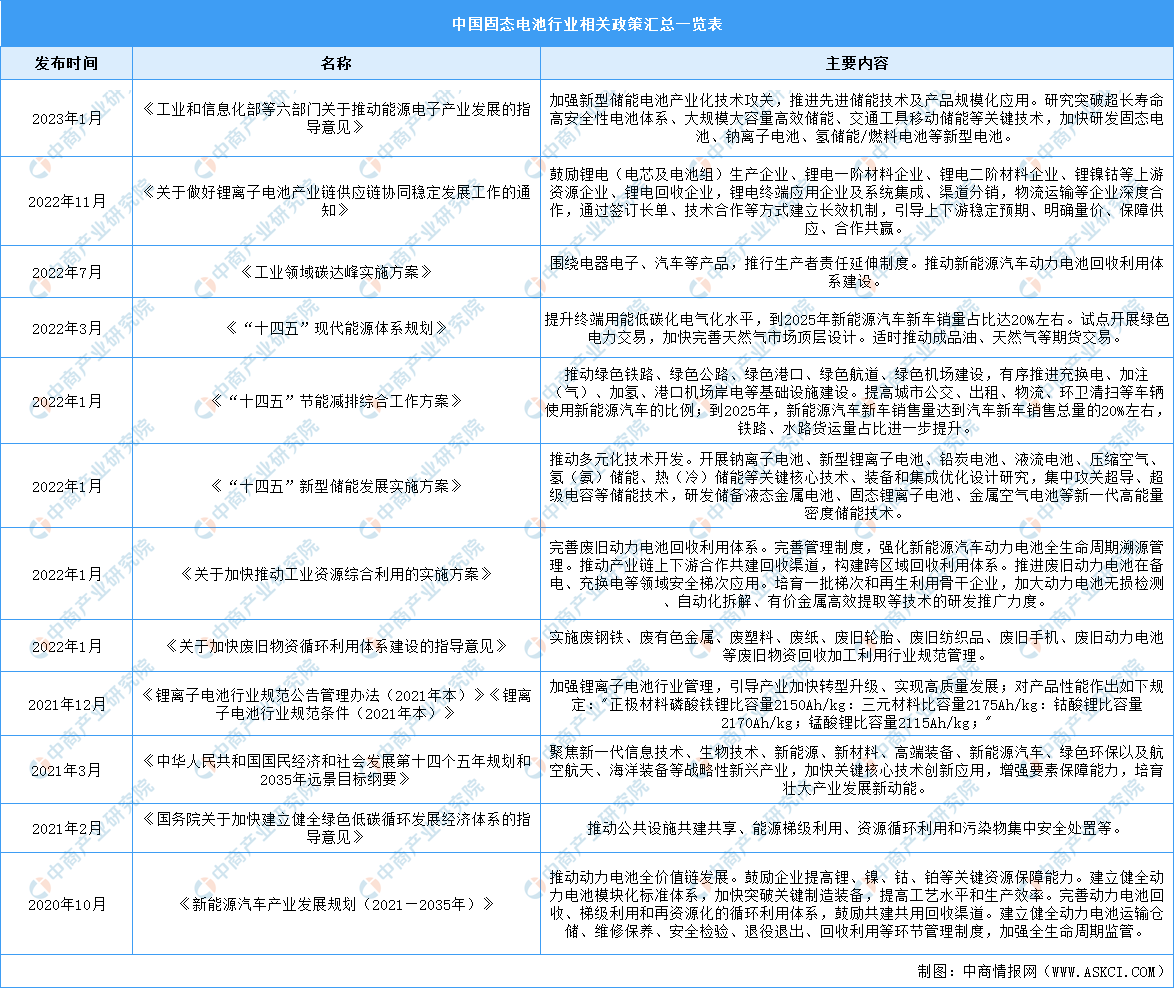This screenshot has width=1174, height=988.
Task: Select 《工业领域碳达峰实施方案》 name cell
Action: click(336, 272)
